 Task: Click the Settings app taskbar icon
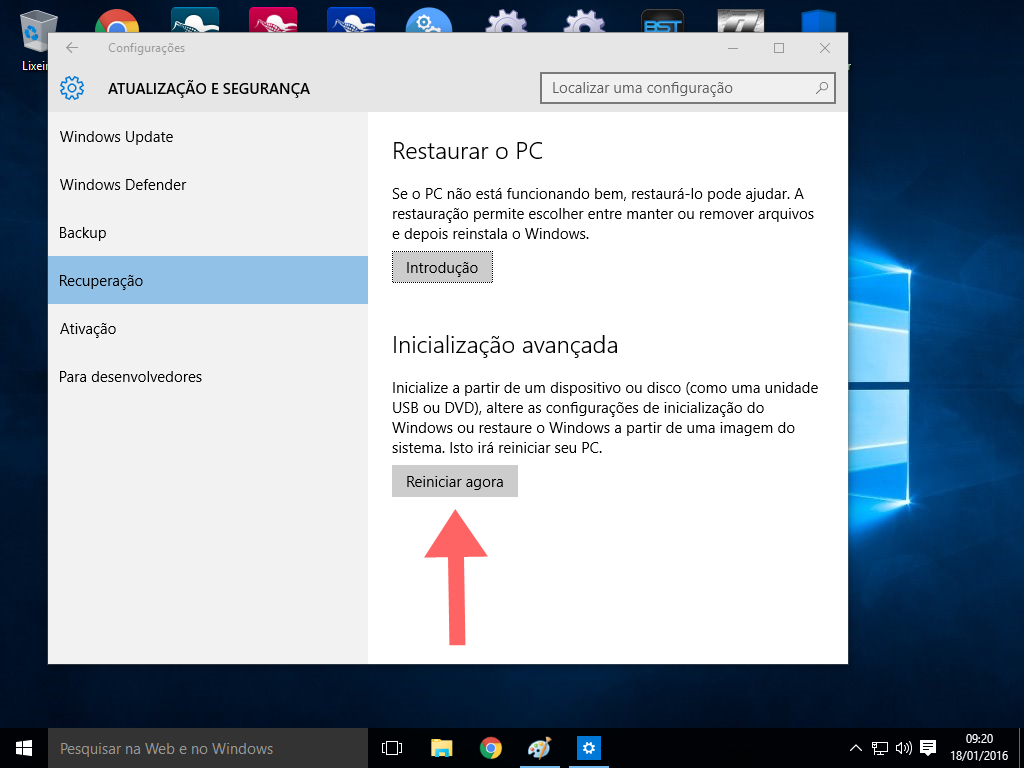(x=588, y=748)
